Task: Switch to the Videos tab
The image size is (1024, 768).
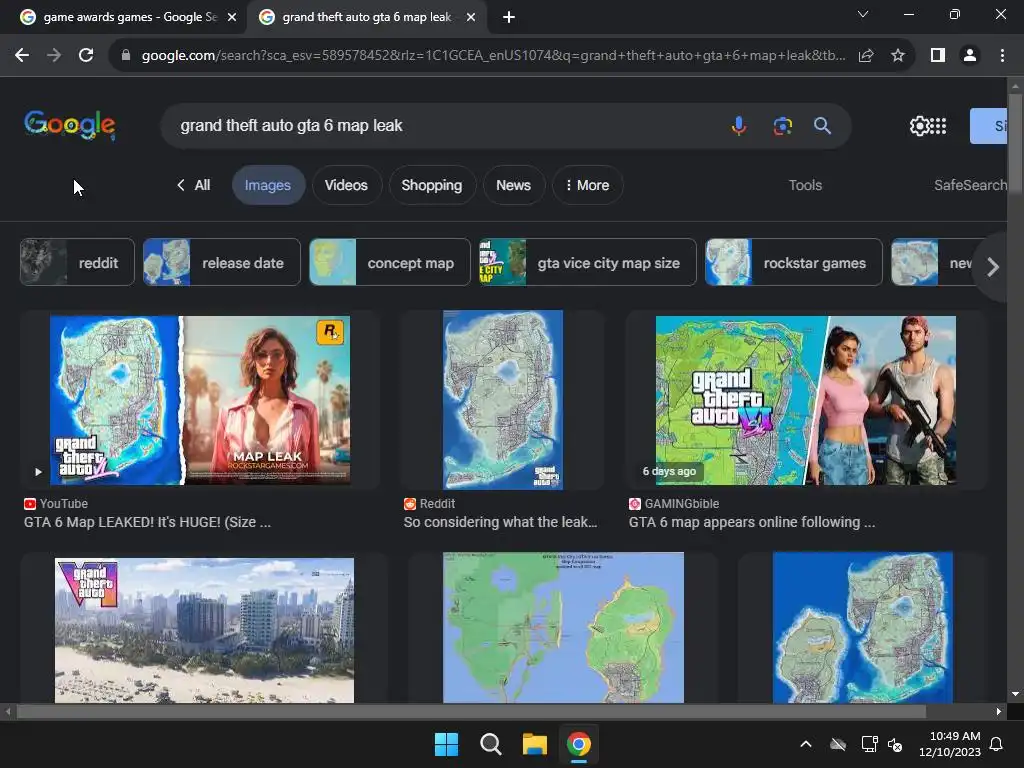Action: click(x=346, y=185)
